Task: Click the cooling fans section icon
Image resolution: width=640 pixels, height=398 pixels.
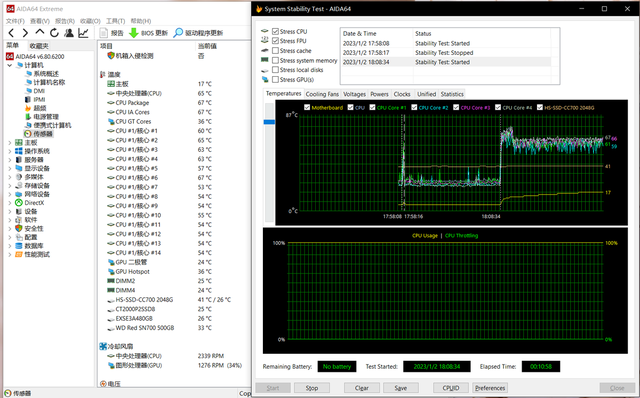Action: point(103,346)
